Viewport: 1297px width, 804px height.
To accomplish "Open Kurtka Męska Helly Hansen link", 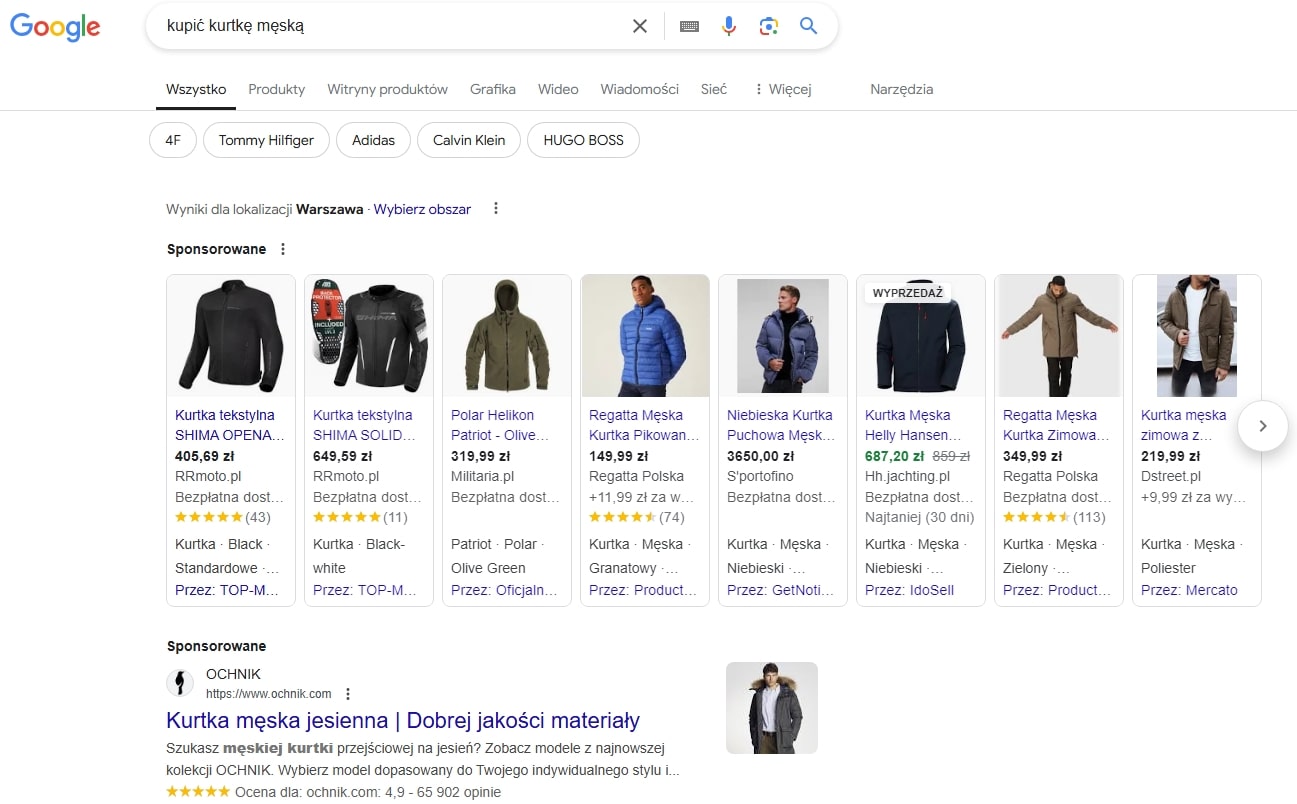I will [914, 425].
